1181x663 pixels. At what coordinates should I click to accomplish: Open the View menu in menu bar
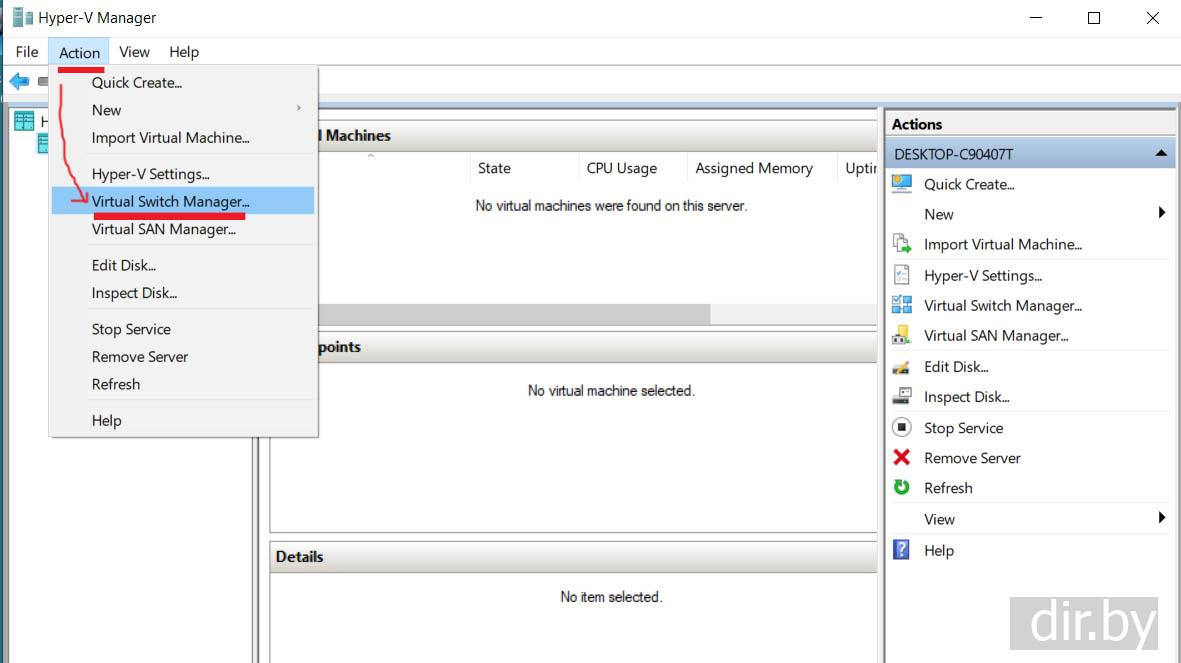pyautogui.click(x=134, y=52)
